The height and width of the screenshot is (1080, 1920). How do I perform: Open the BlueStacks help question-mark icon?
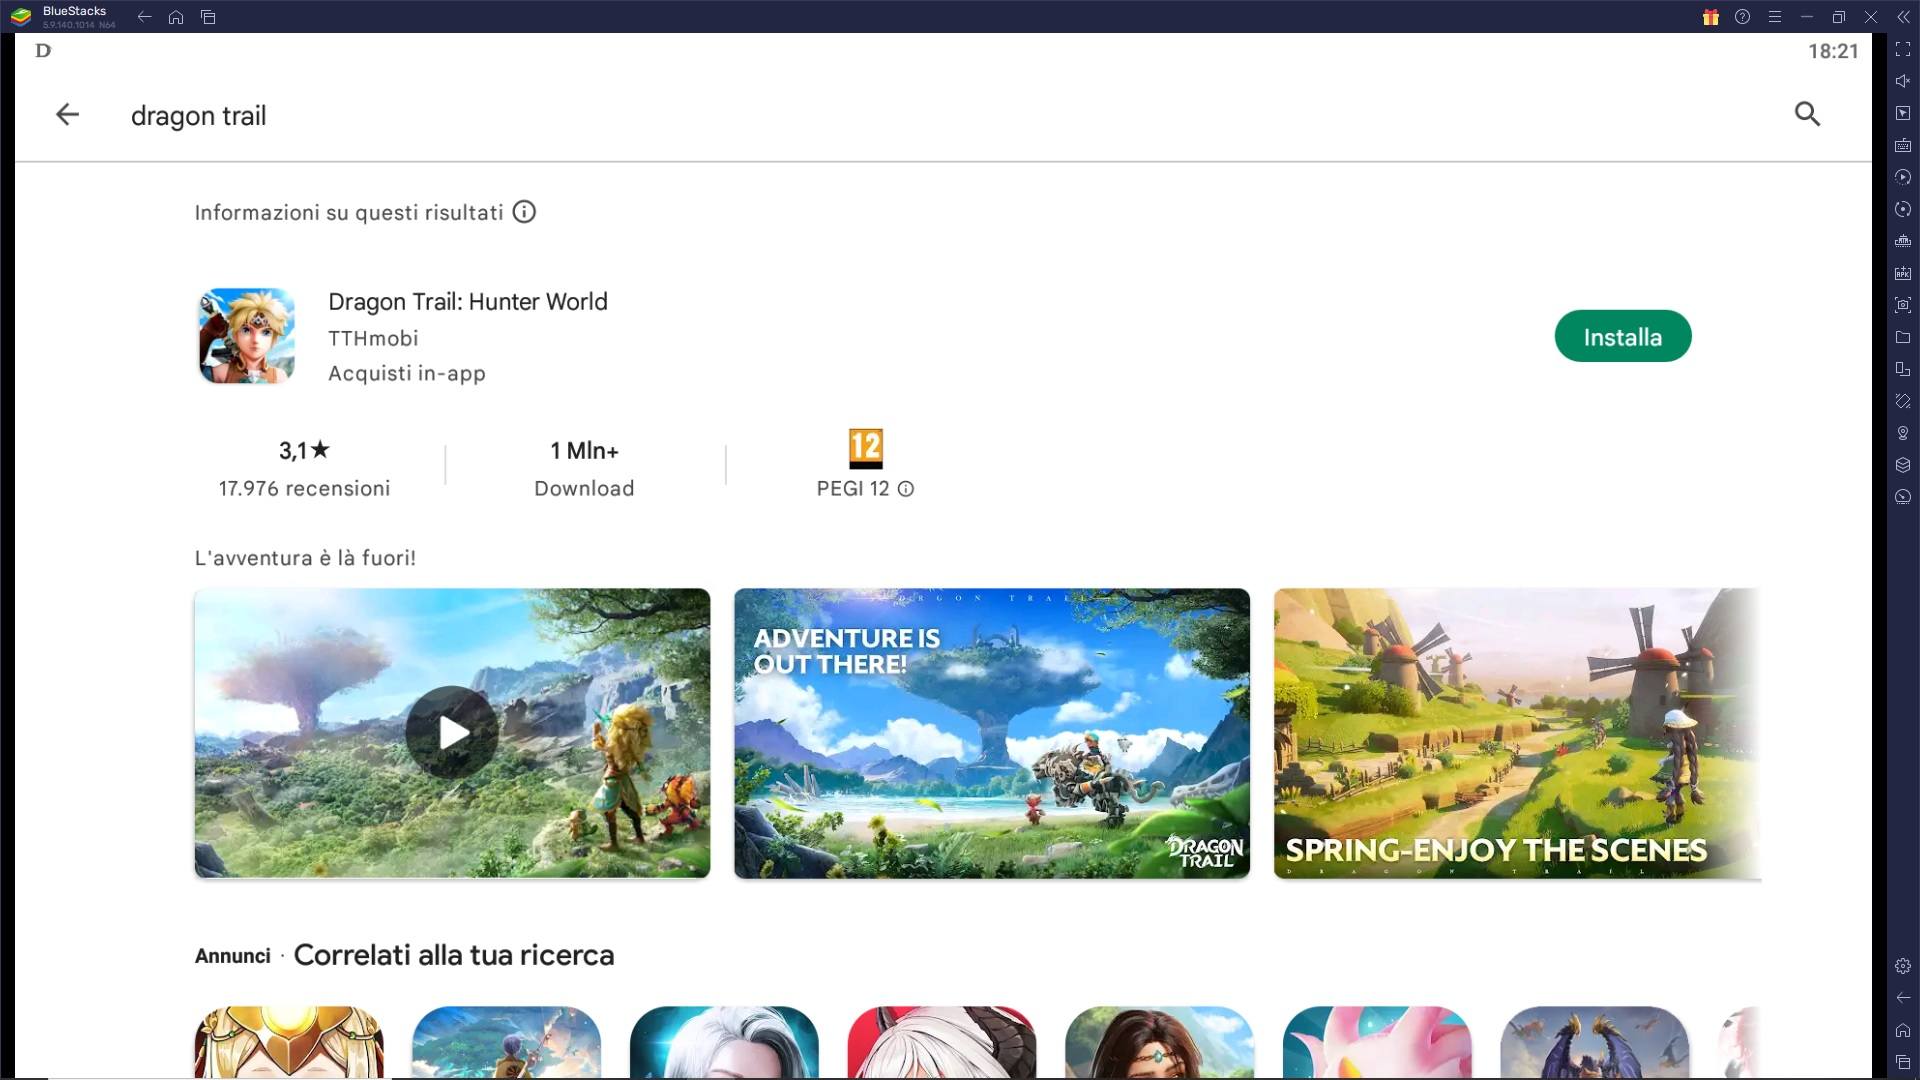1742,17
